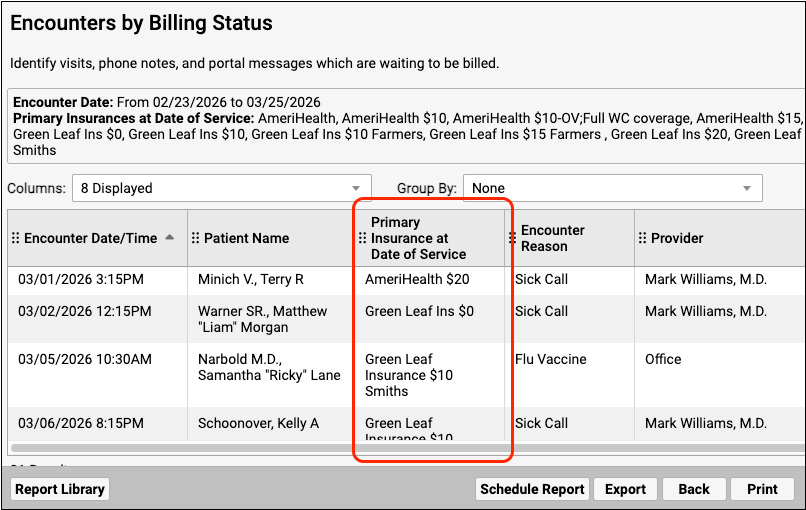Viewport: 806px width, 510px height.
Task: Click drag handle beside Patient Name header
Action: tap(195, 238)
